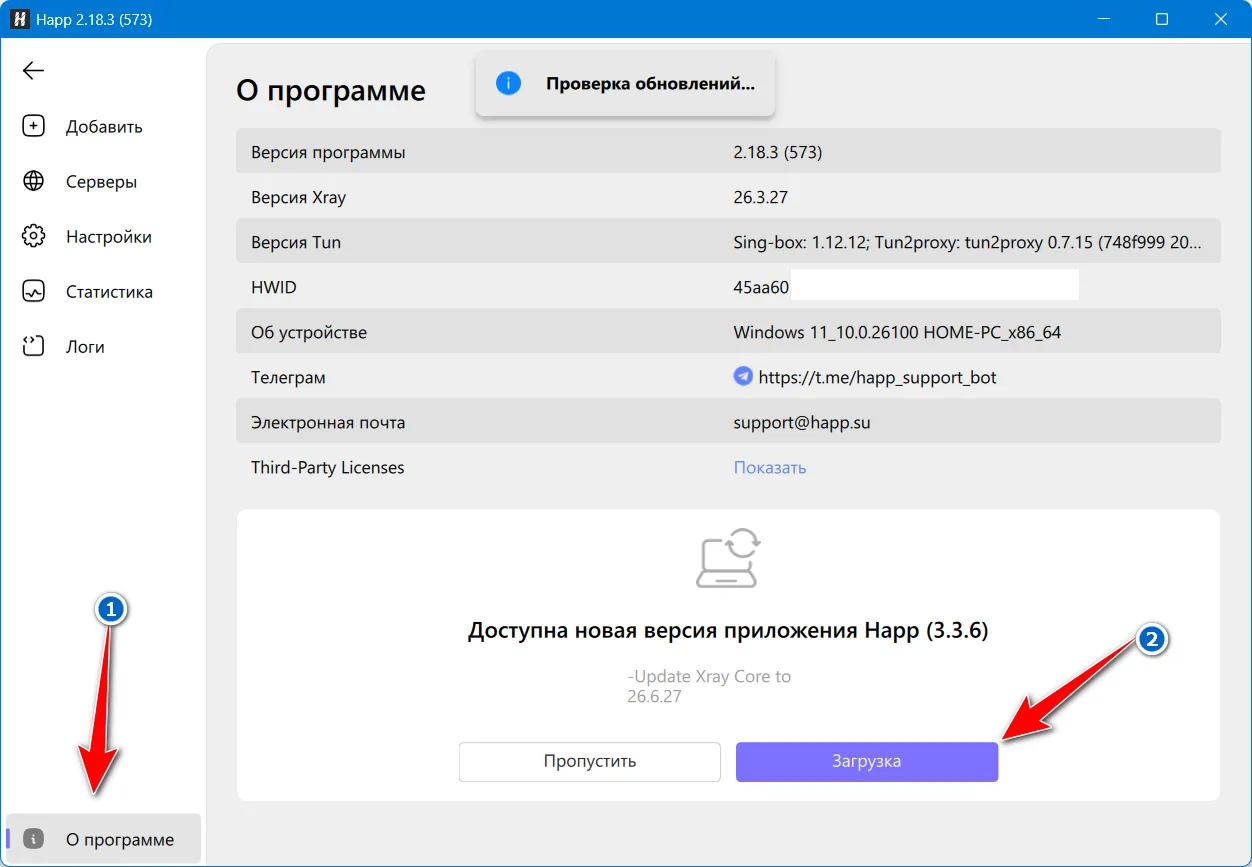Click program version value 2.18.3 (573)
The height and width of the screenshot is (867, 1252).
pos(777,153)
